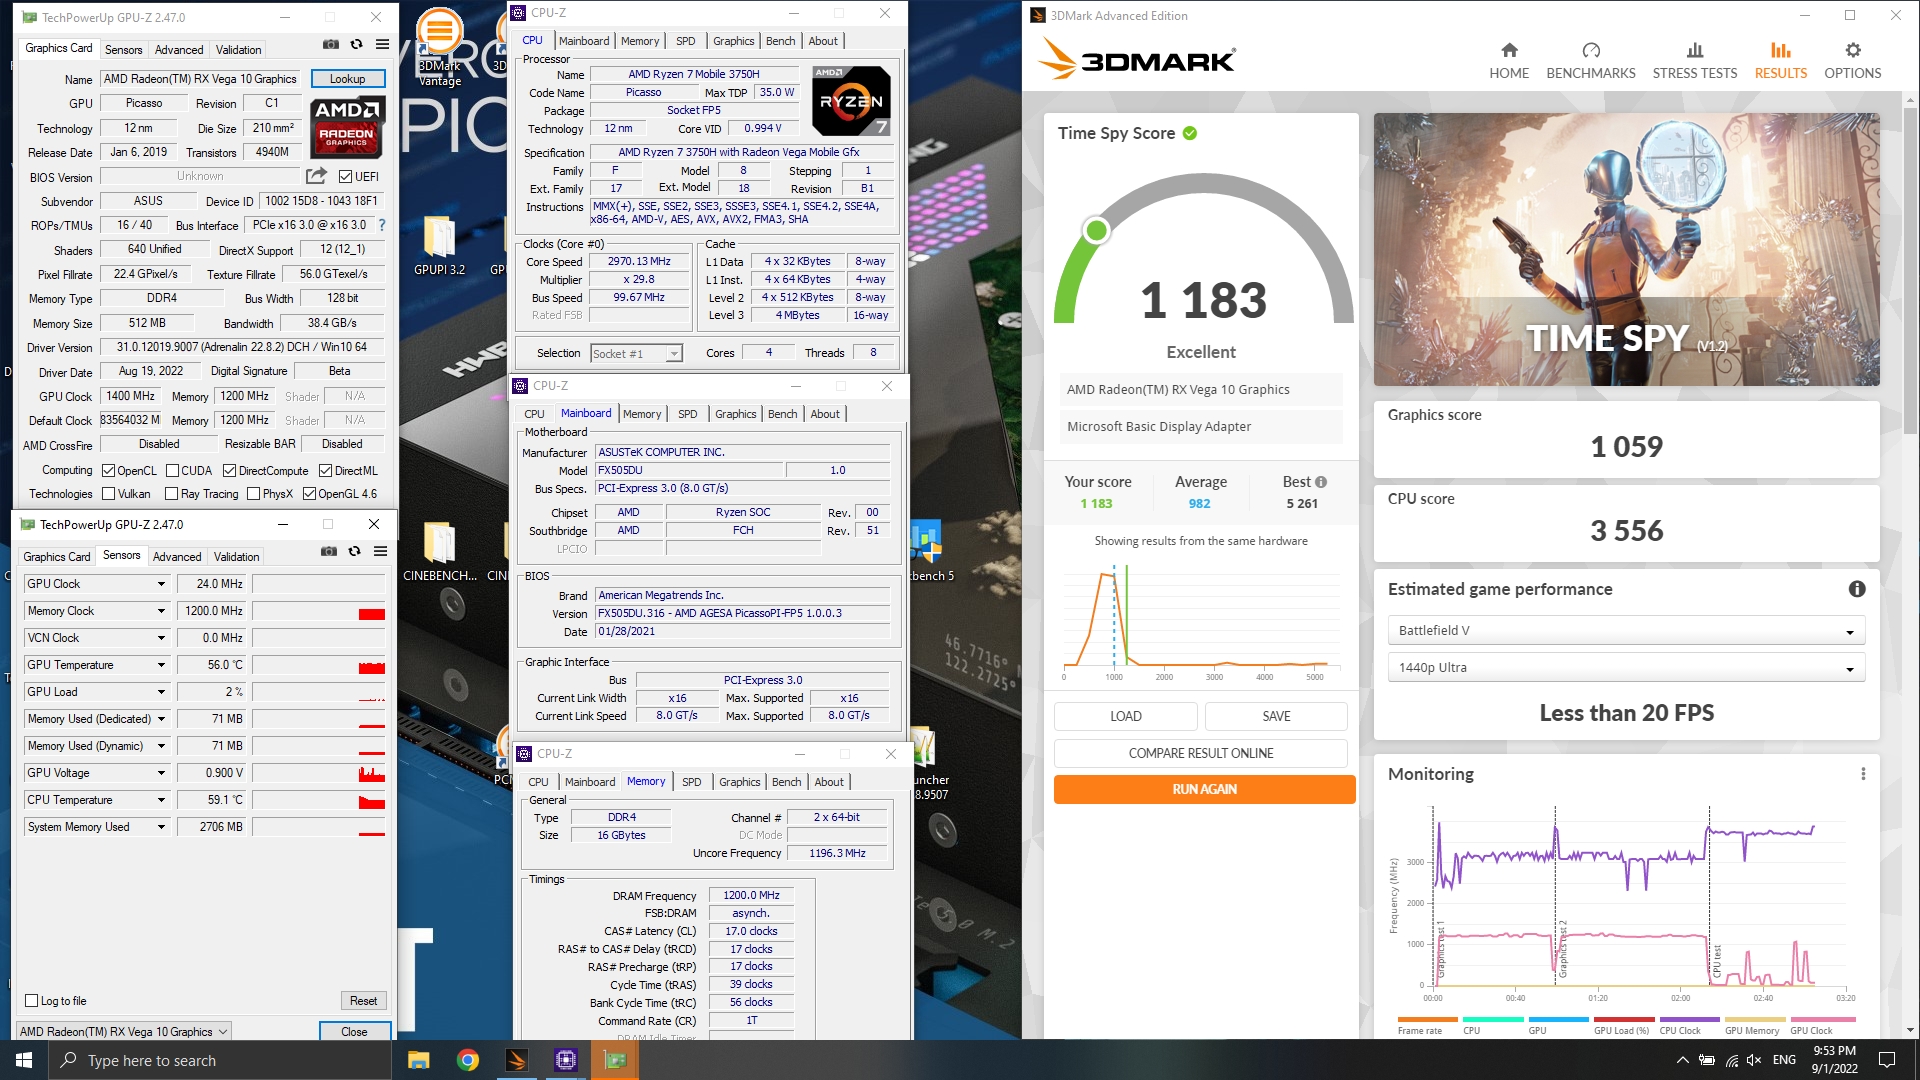Click the LOAD button in 3DMark
This screenshot has width=1920, height=1080.
tap(1125, 716)
